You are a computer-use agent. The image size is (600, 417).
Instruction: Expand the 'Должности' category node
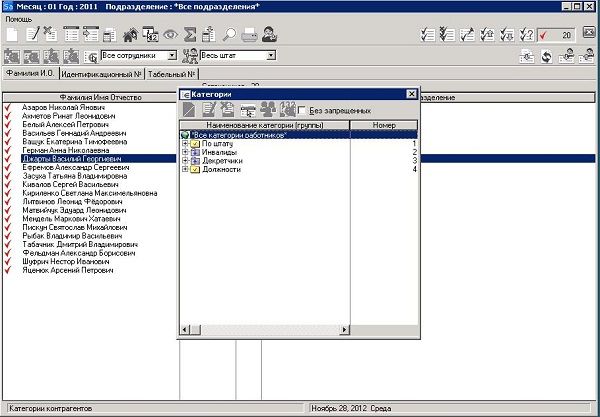(x=185, y=169)
